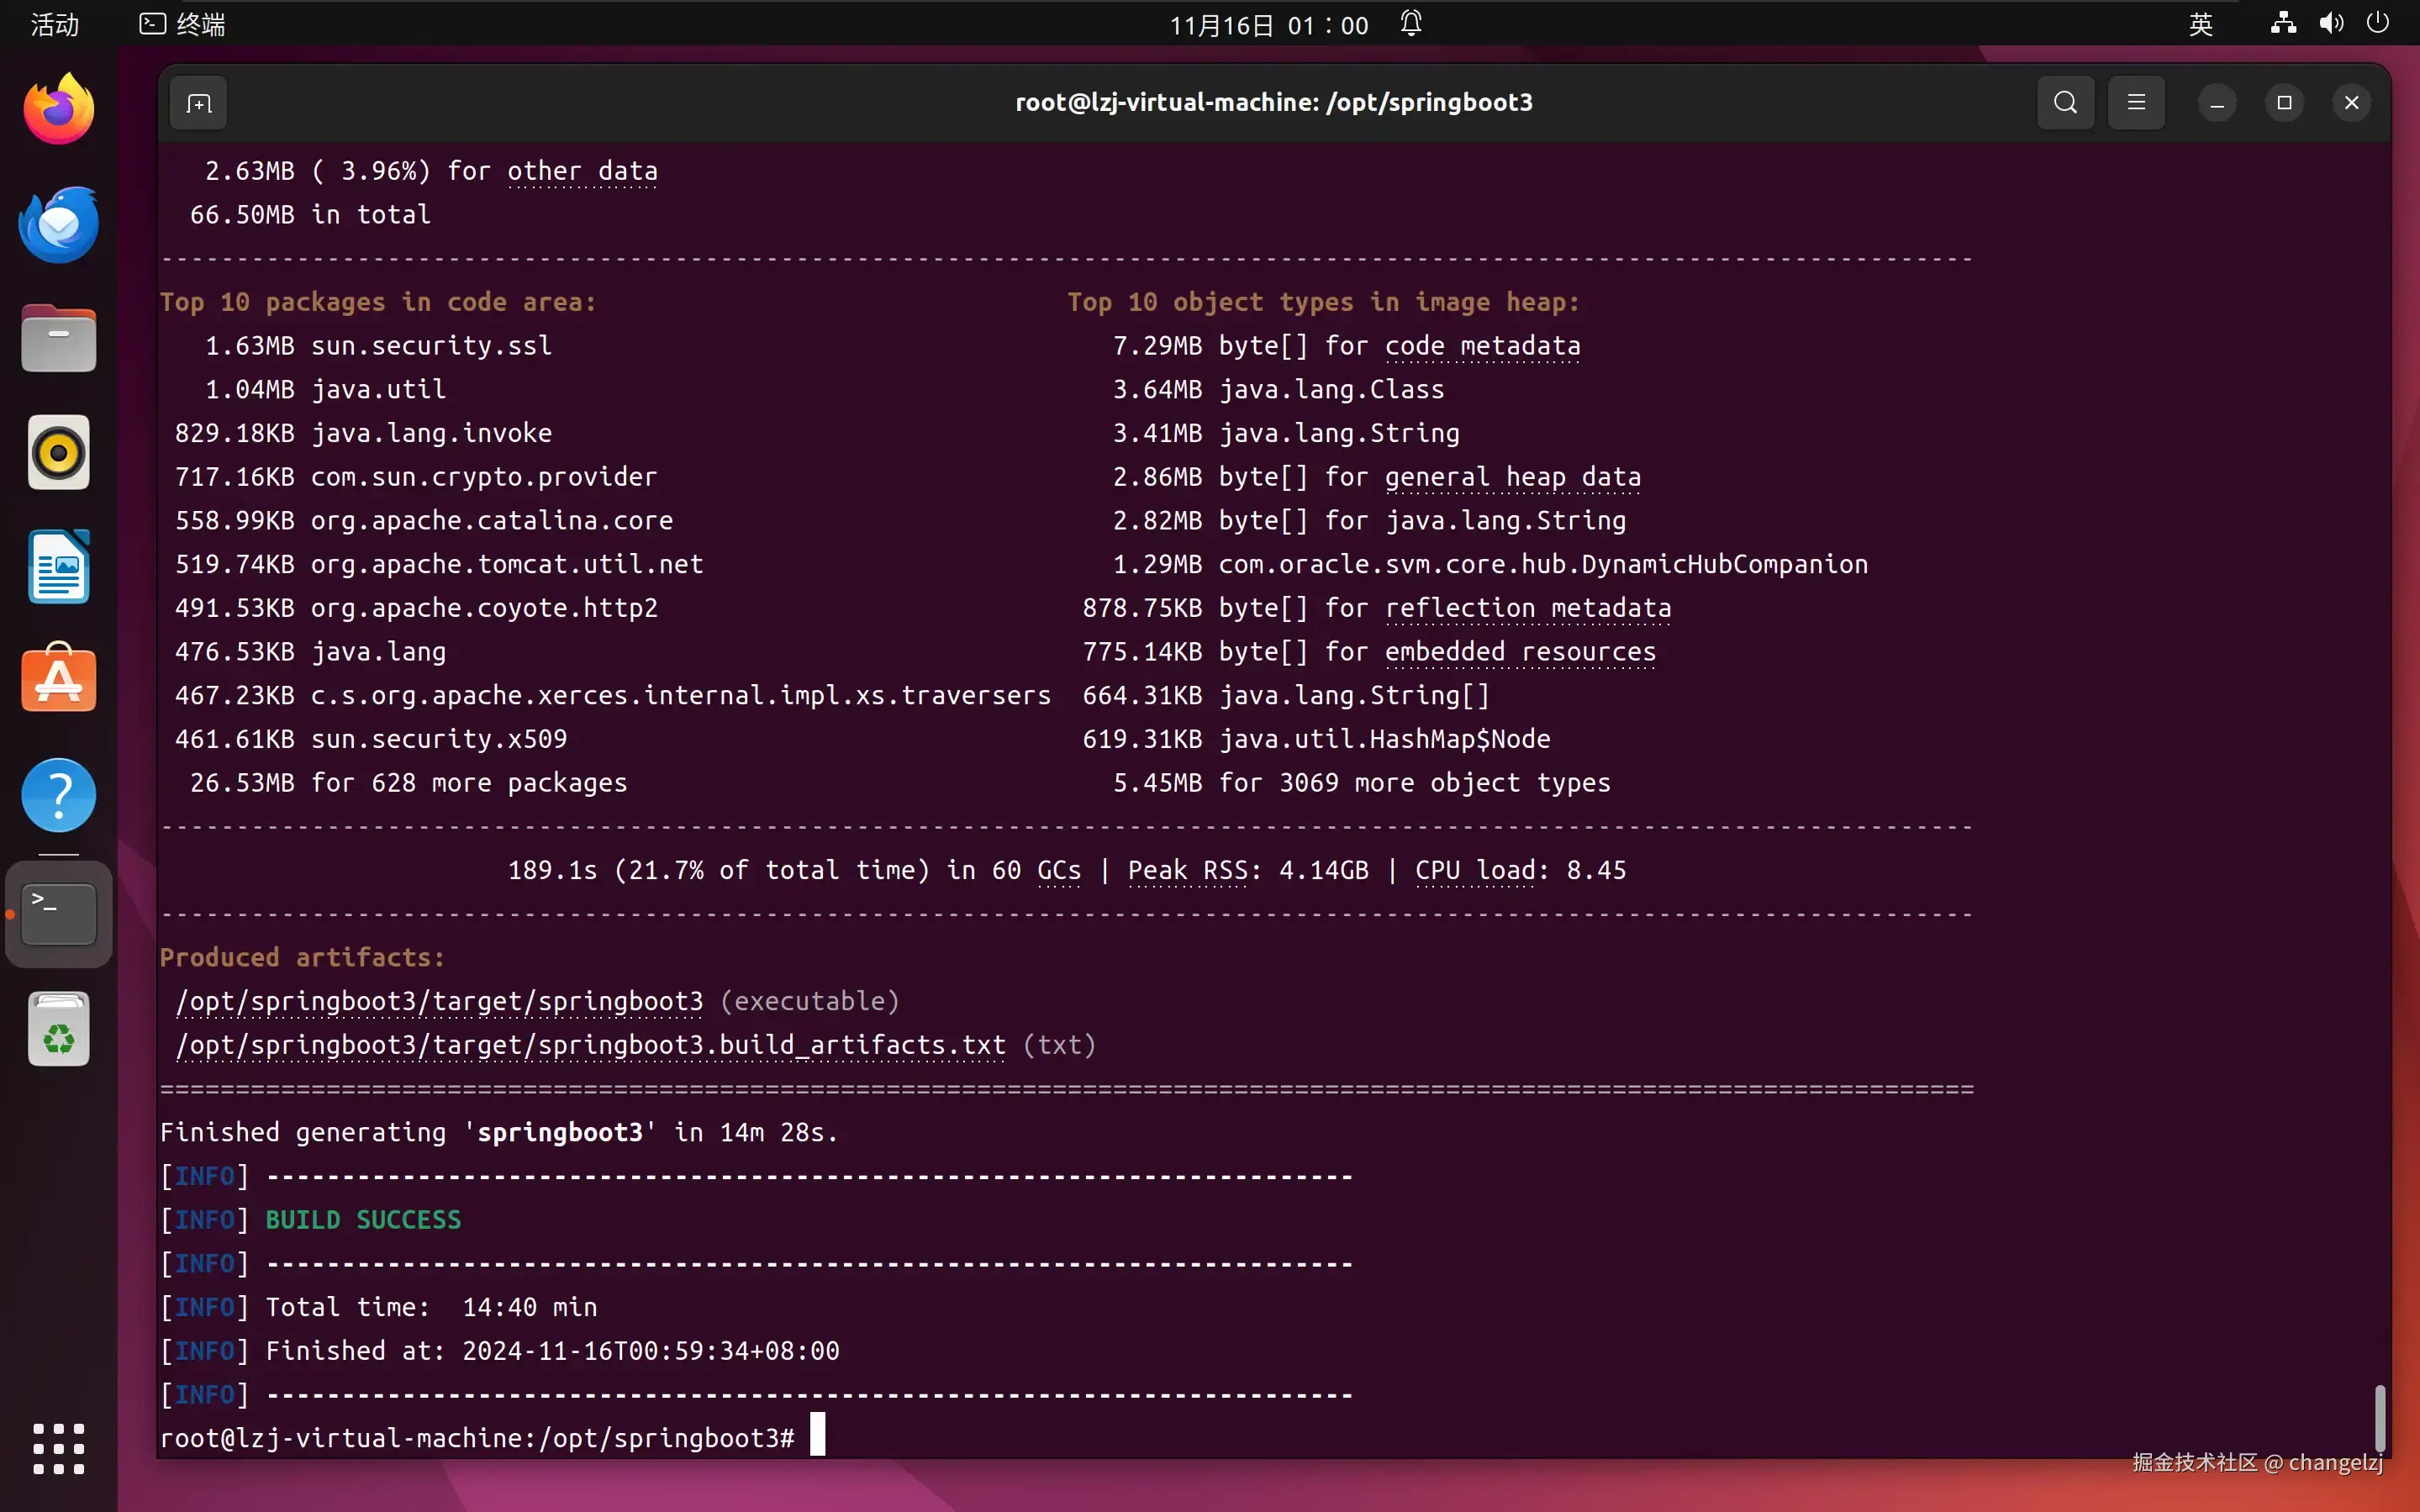Open Thunderbird mail from dock

point(59,224)
